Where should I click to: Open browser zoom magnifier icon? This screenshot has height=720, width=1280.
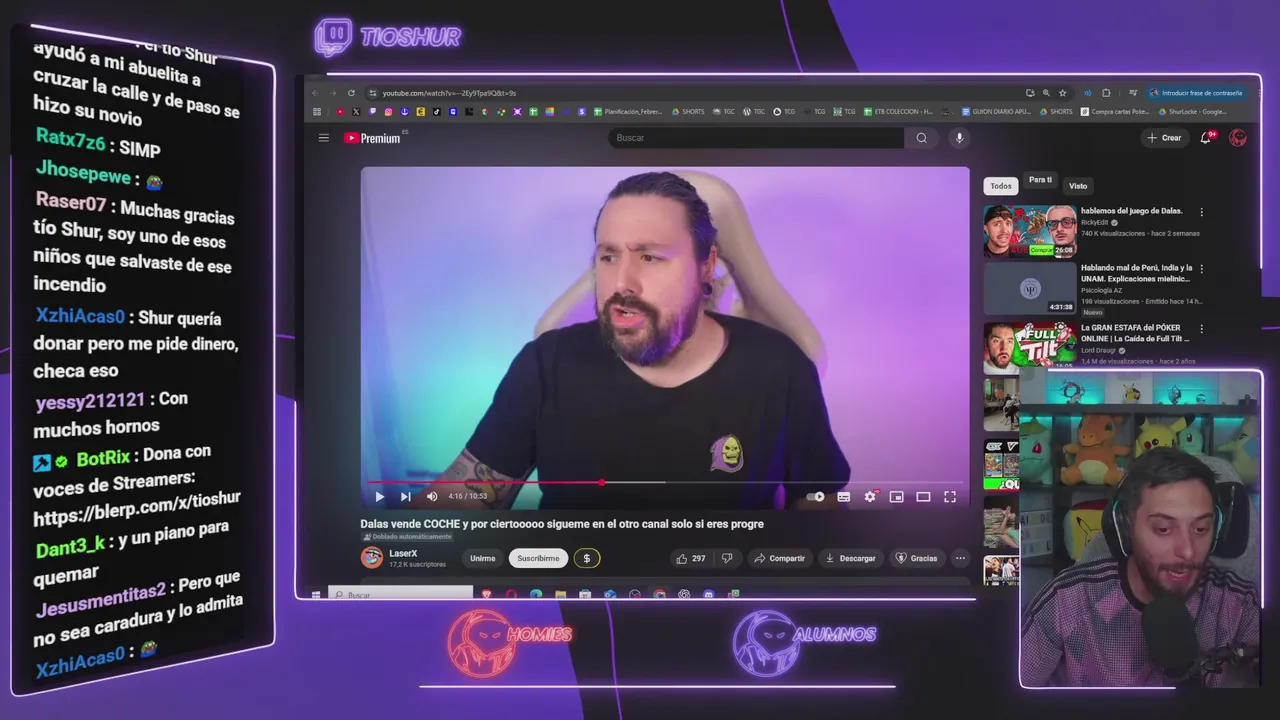1046,93
